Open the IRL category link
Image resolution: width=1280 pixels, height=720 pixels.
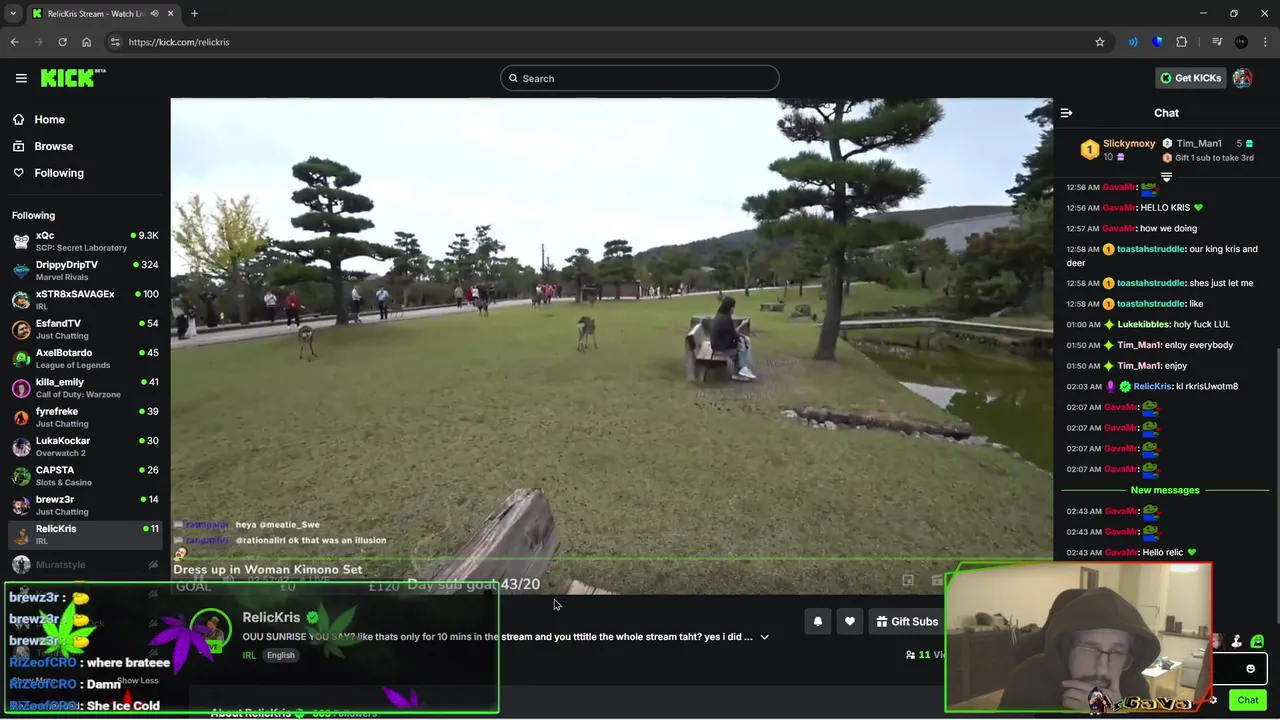249,655
